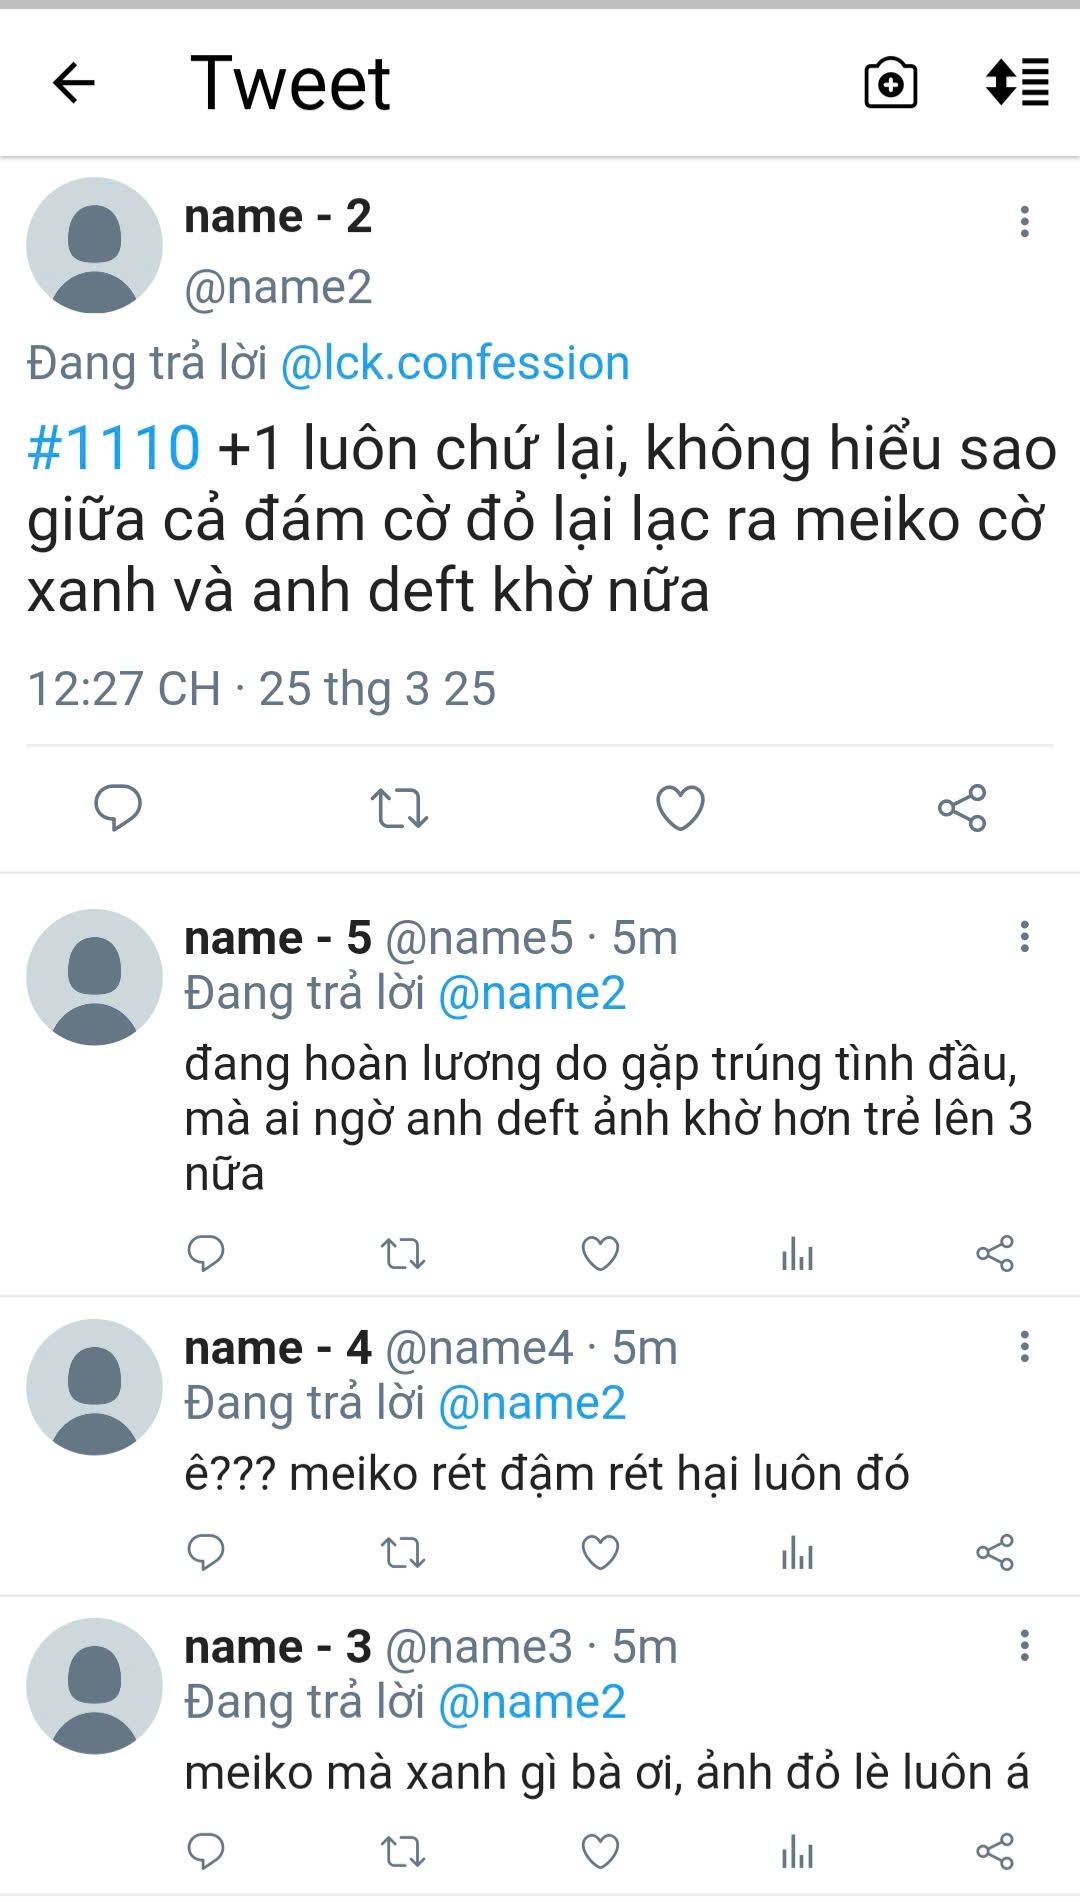Share name - 3's reply
This screenshot has width=1080, height=1902.
point(994,1851)
